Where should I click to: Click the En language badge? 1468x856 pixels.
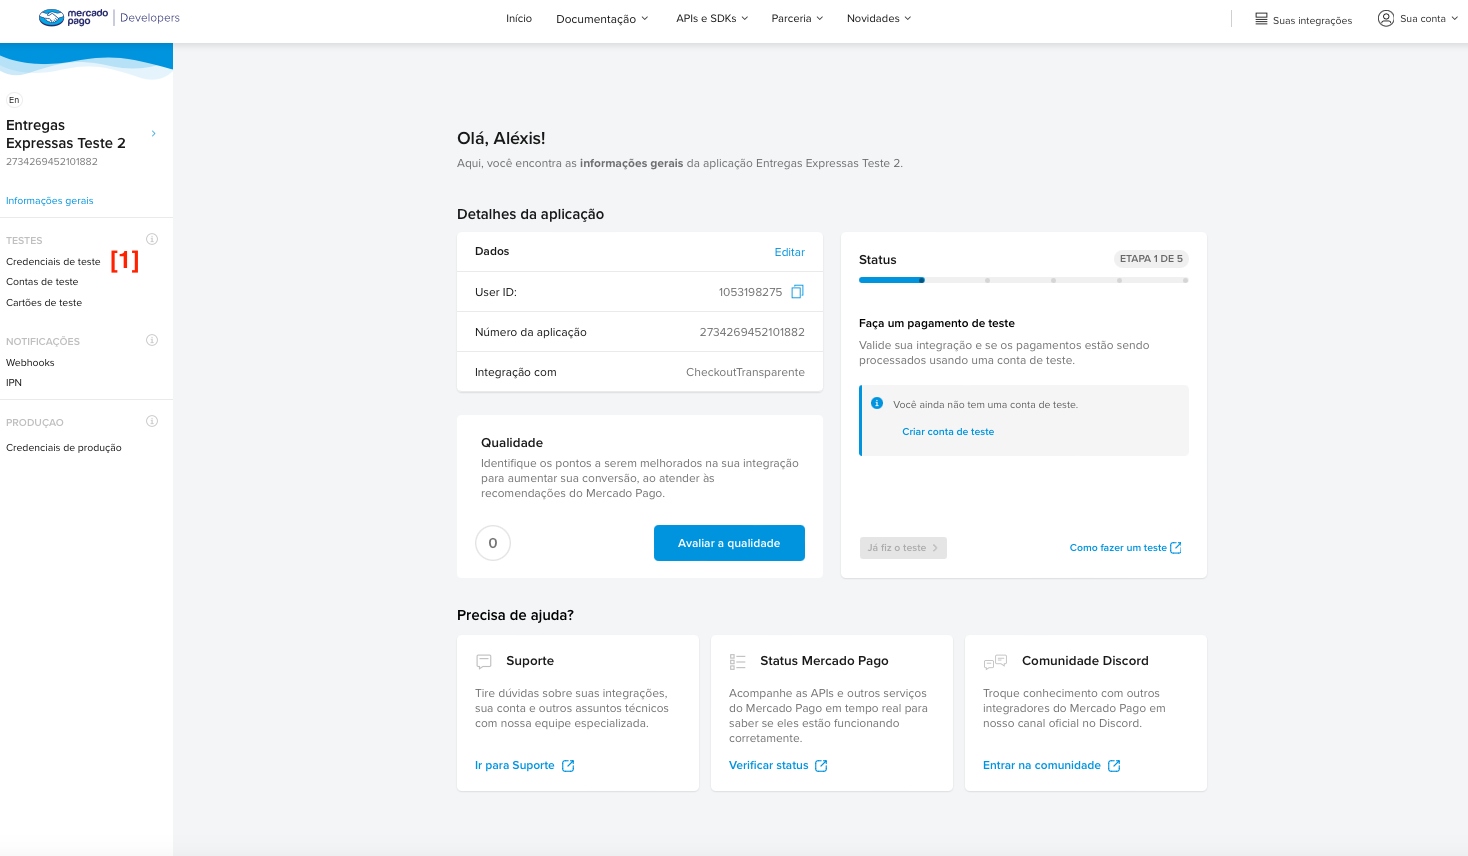14,100
